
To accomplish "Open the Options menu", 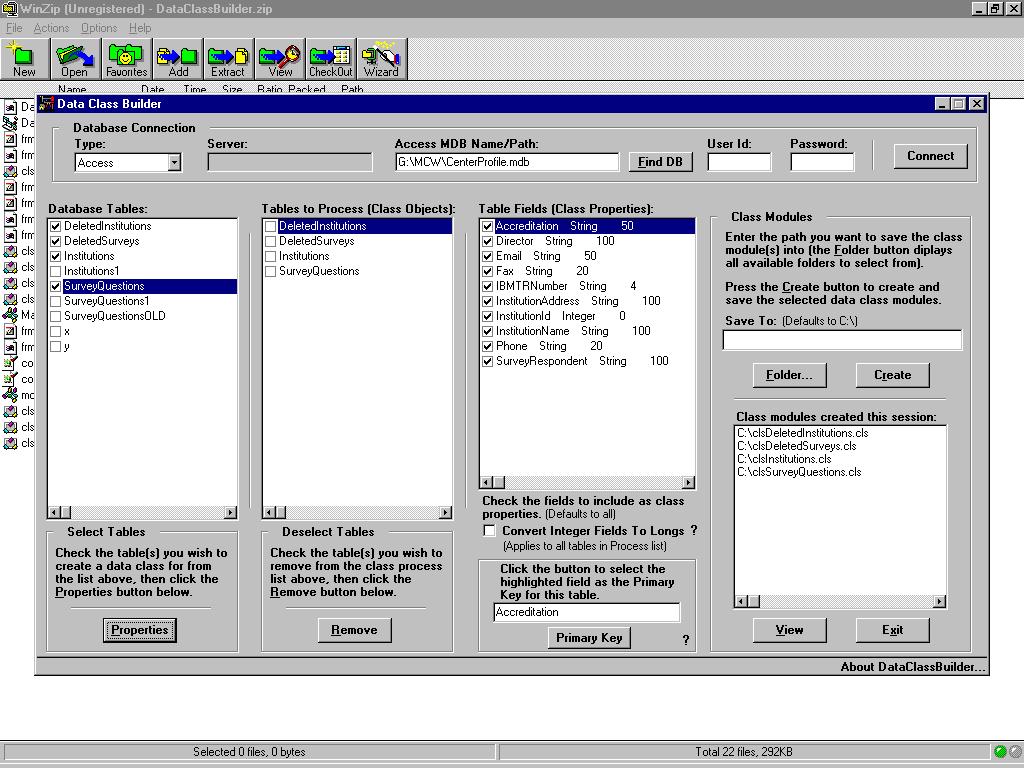I will [99, 28].
